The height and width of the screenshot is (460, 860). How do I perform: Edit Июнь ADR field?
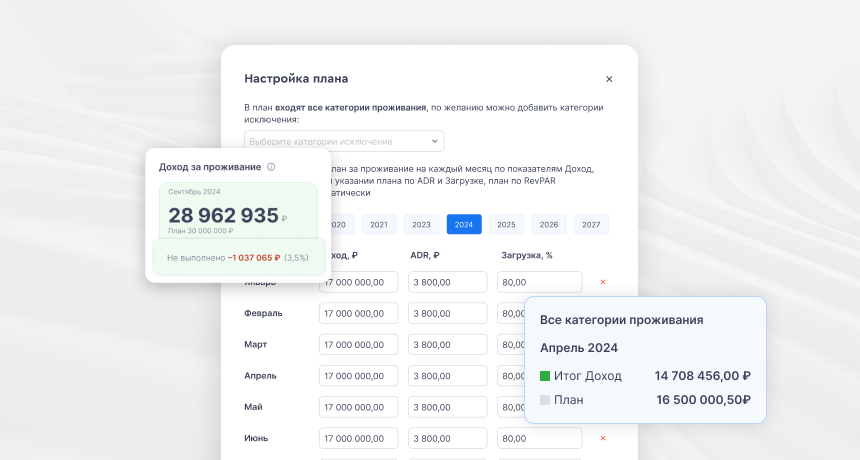(448, 438)
